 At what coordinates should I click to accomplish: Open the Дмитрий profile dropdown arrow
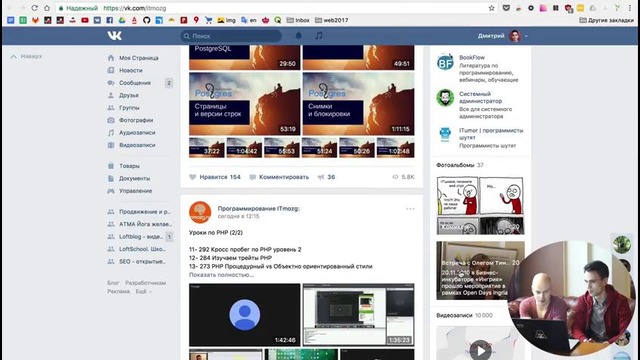click(x=526, y=36)
